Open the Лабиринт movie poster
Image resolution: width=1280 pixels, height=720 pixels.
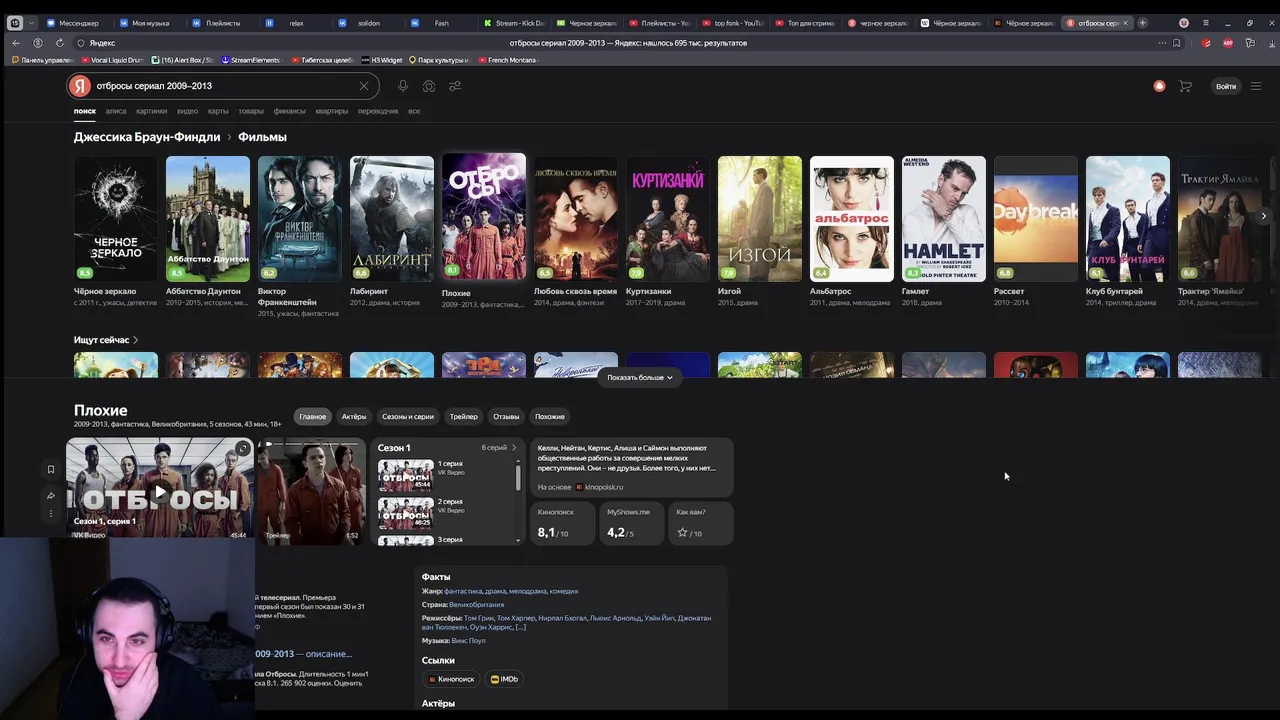click(392, 218)
